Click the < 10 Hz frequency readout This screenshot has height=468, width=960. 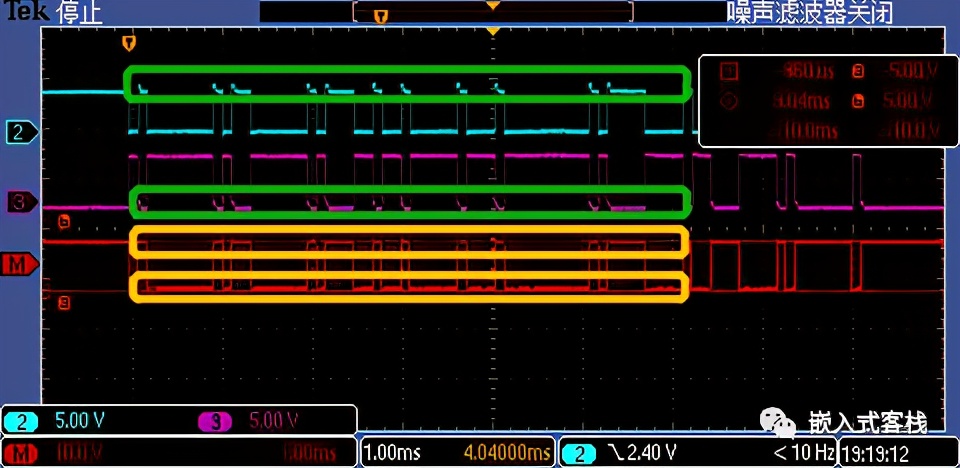tap(803, 453)
